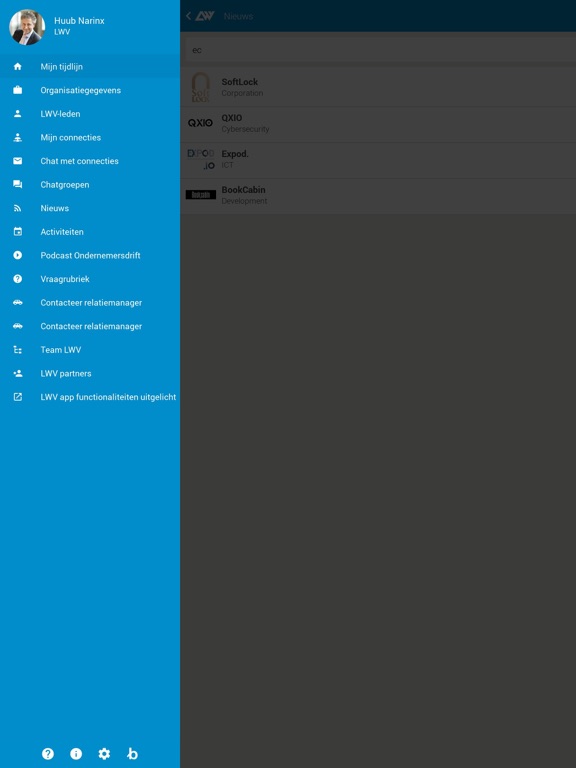Open Mijn tijdlijn menu item

(90, 67)
